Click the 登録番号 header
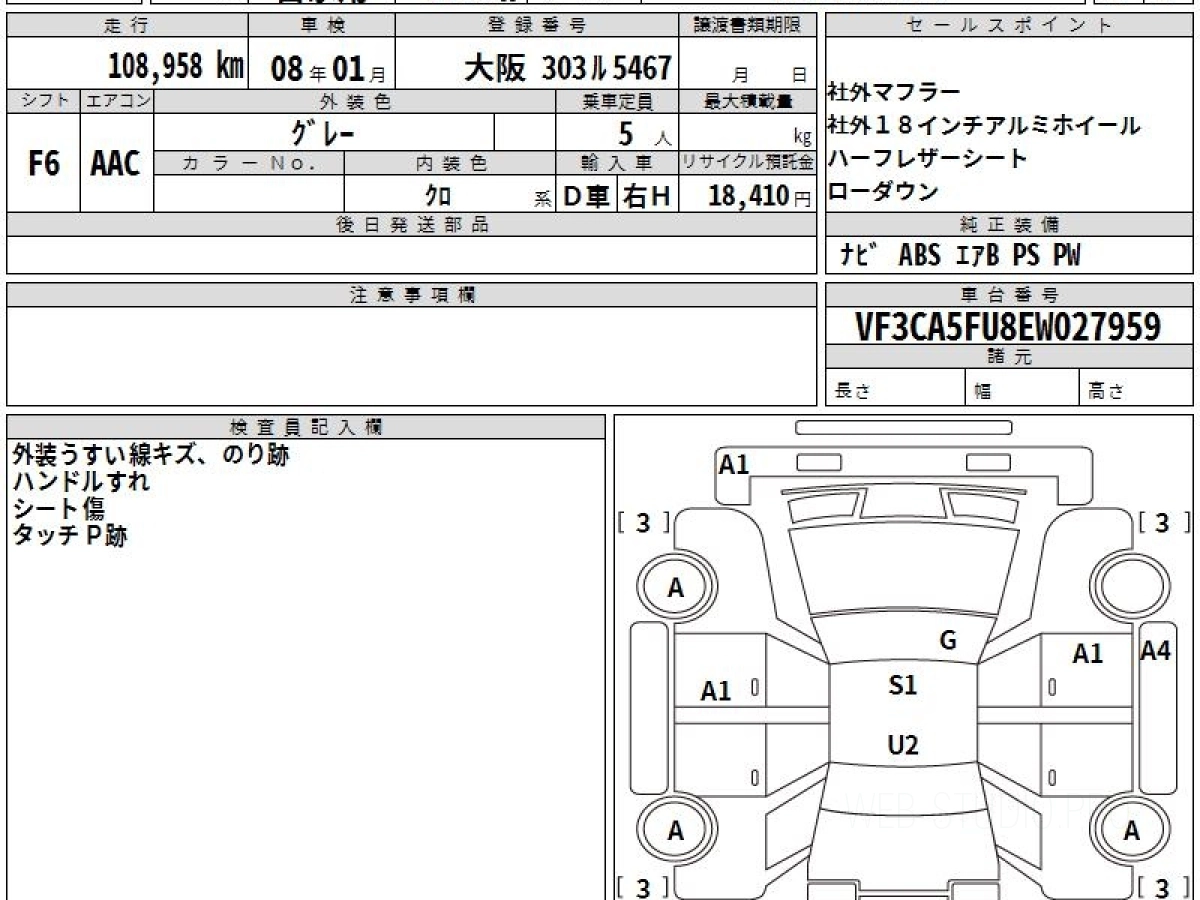Image resolution: width=1200 pixels, height=900 pixels. point(538,26)
